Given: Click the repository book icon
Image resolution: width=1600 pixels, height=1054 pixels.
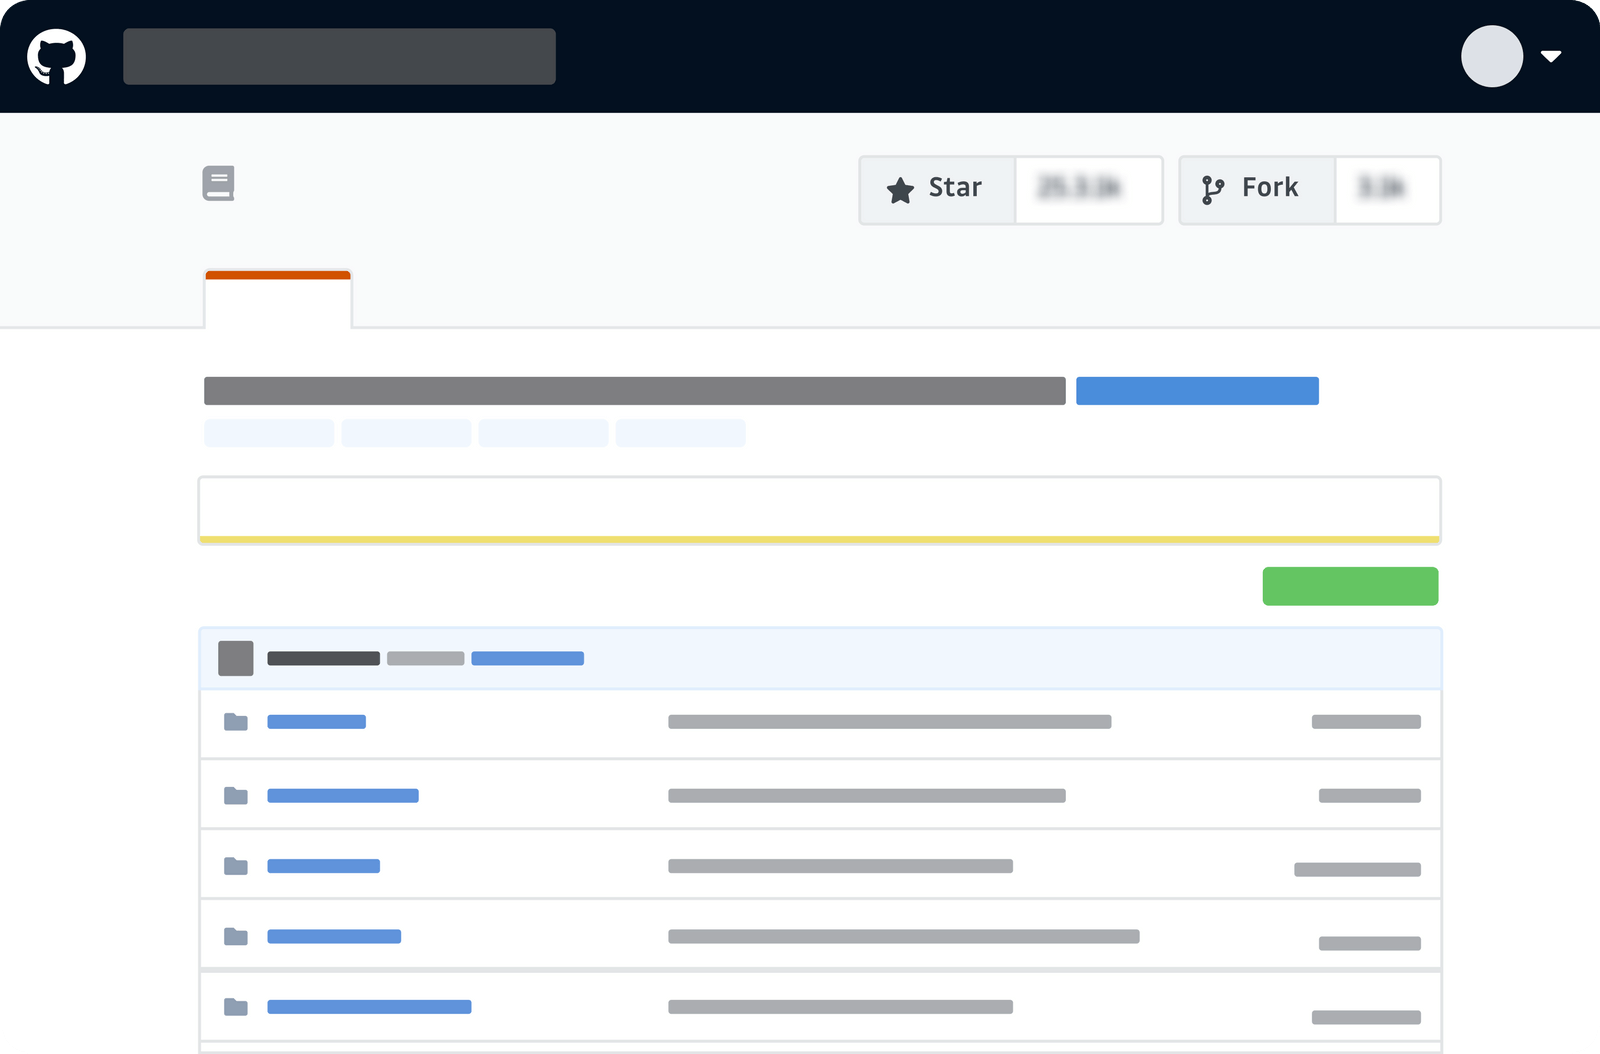Looking at the screenshot, I should click(219, 183).
